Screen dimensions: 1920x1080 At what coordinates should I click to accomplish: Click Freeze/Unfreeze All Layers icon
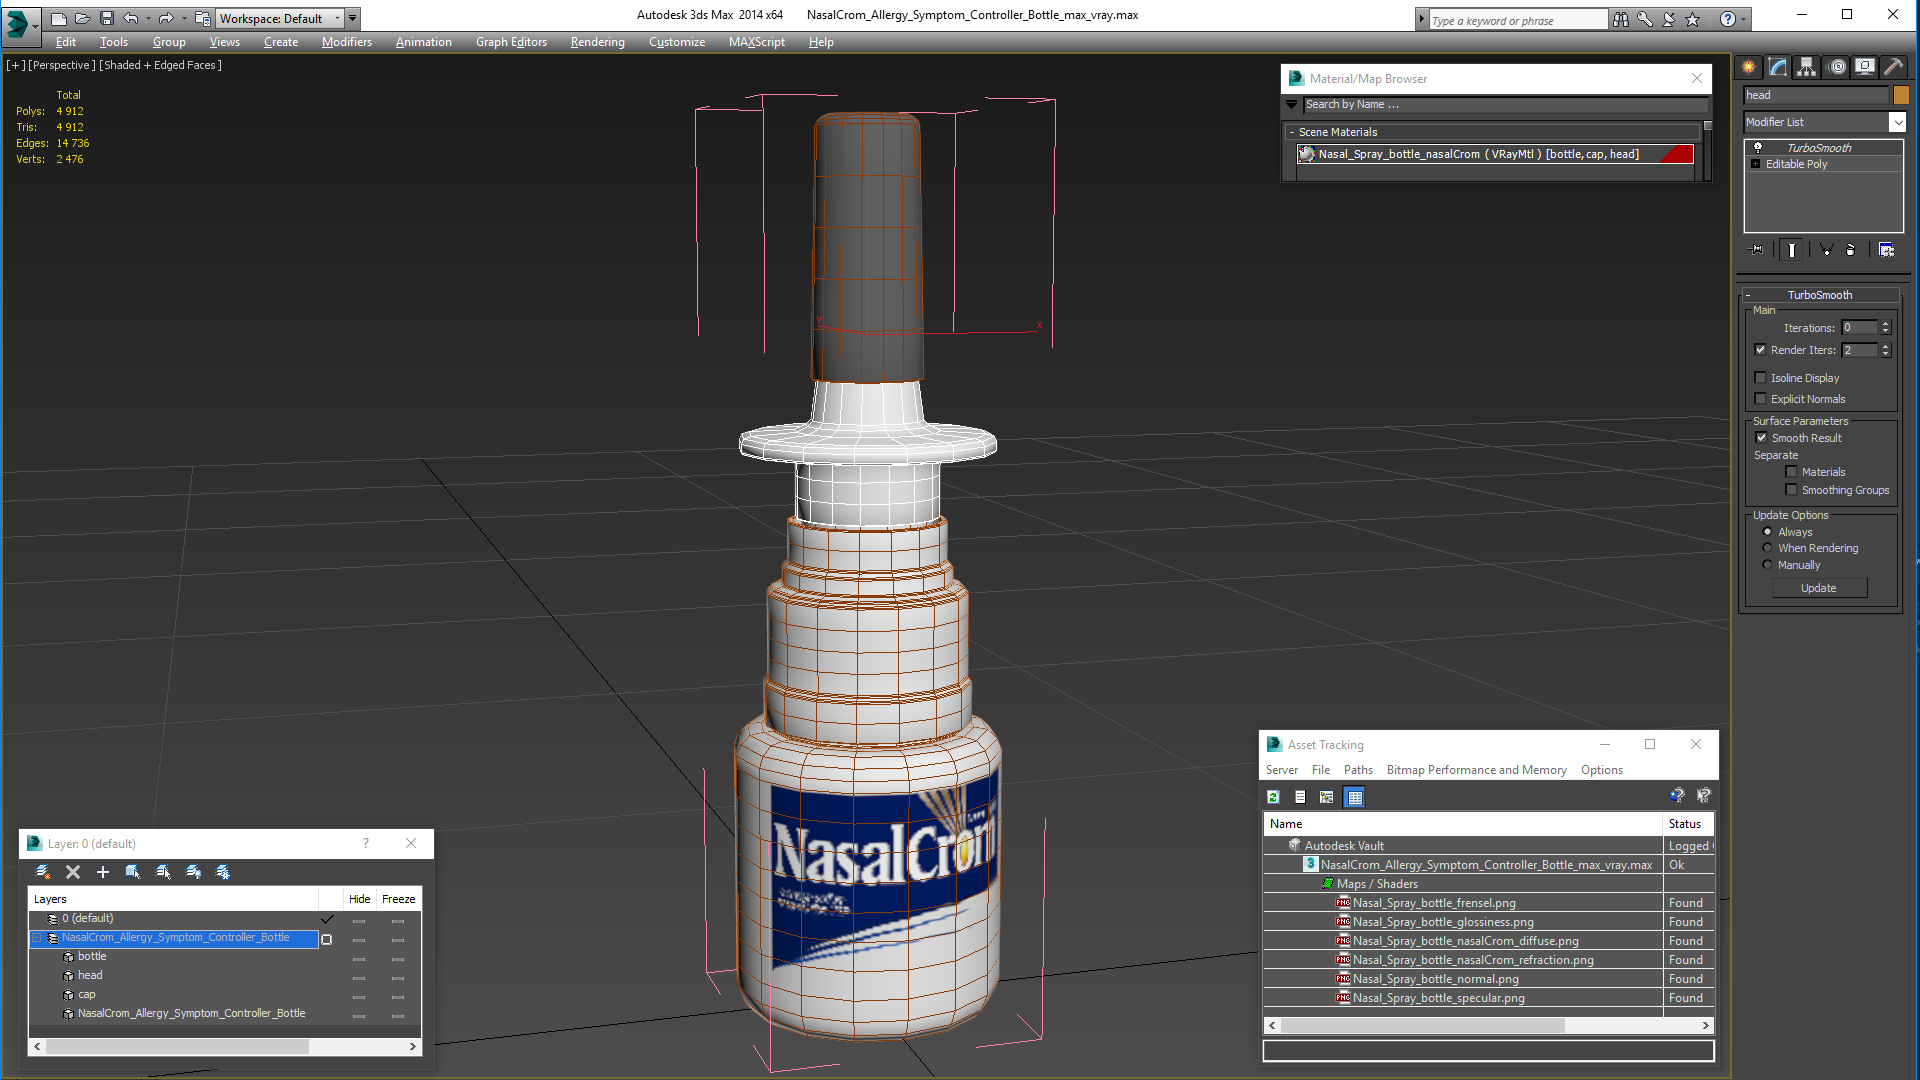pos(223,872)
